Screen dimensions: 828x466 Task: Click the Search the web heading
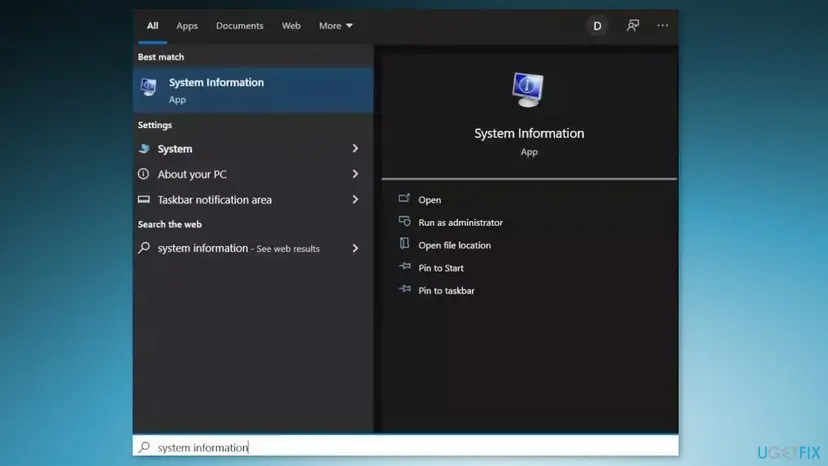click(170, 224)
